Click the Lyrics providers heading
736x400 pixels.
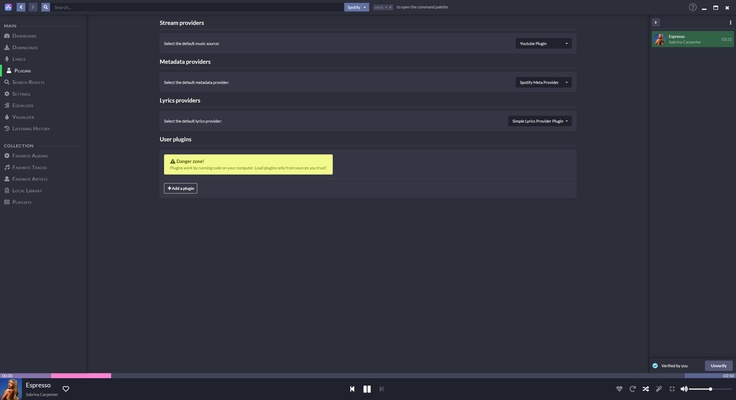180,100
